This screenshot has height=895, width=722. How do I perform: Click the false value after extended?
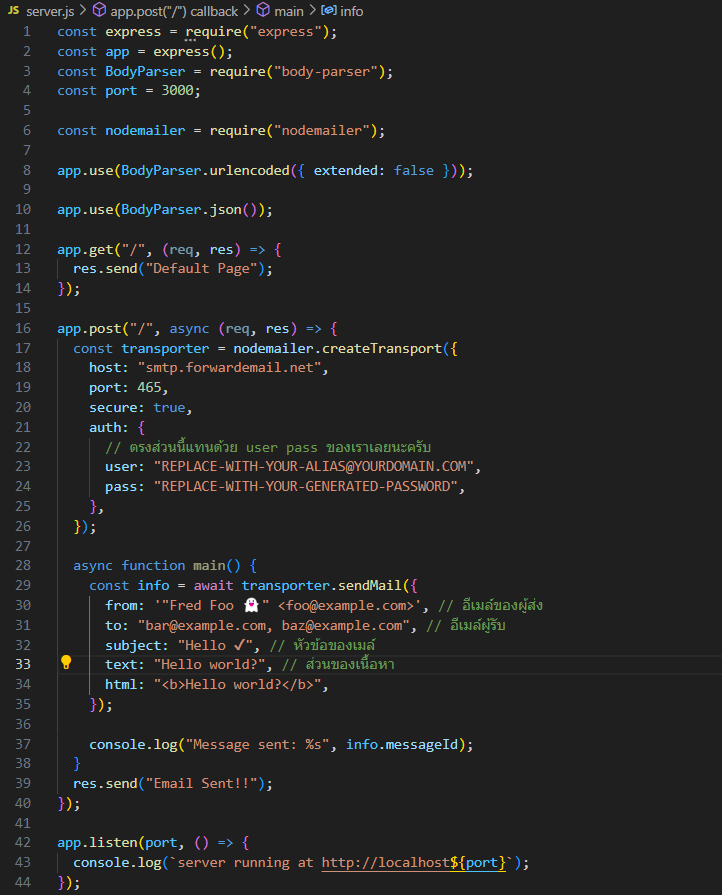(x=413, y=170)
